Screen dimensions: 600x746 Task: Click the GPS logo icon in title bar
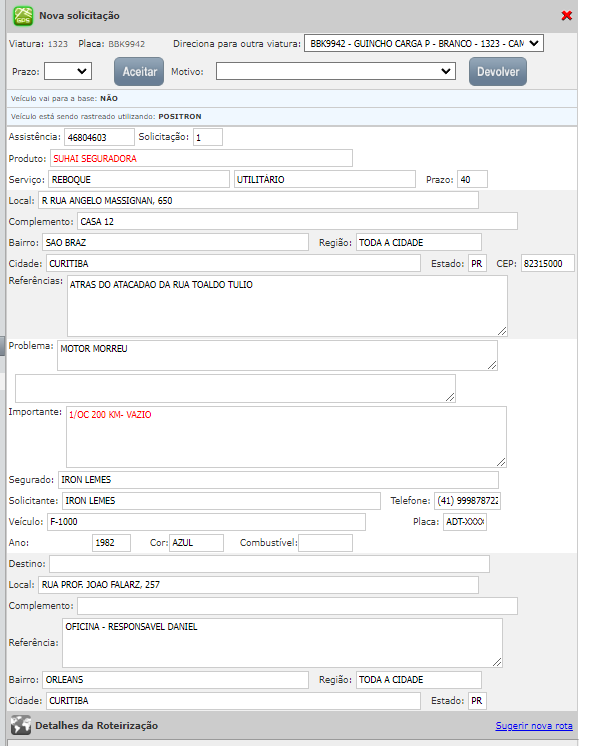(21, 16)
